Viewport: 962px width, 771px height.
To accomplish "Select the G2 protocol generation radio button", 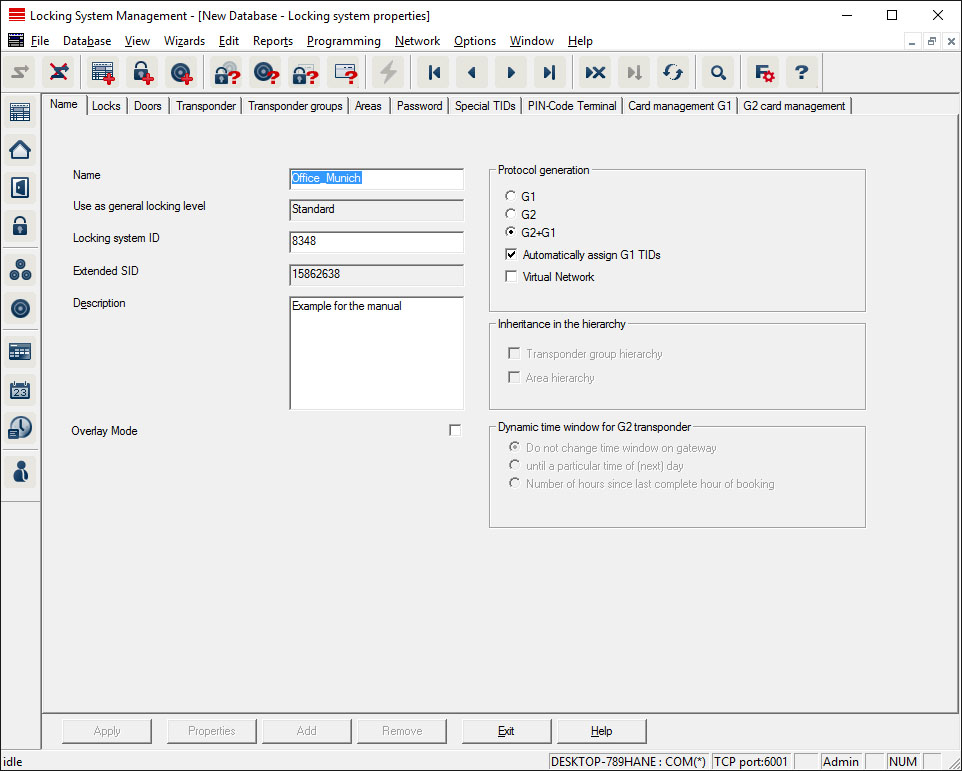I will pos(511,215).
